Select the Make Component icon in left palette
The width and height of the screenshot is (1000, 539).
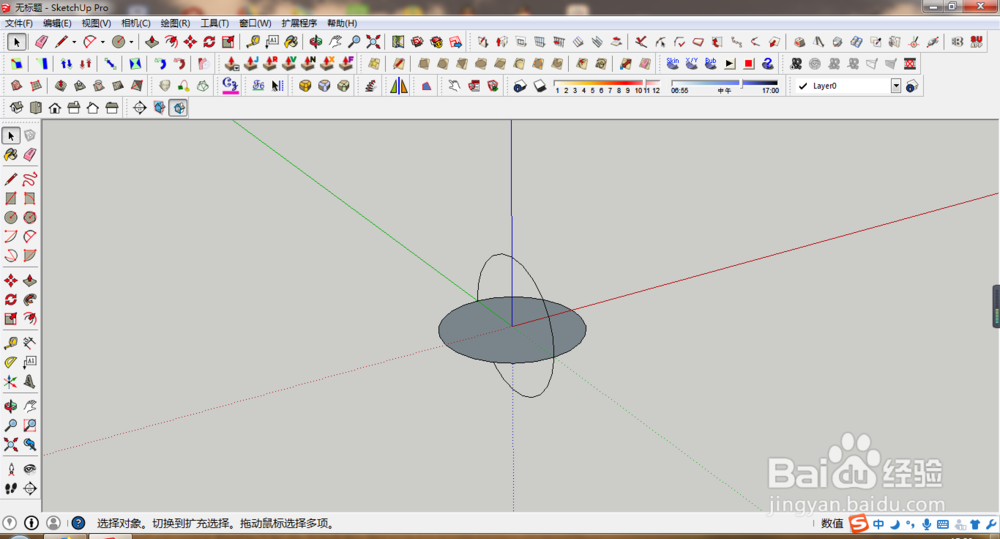(30, 136)
